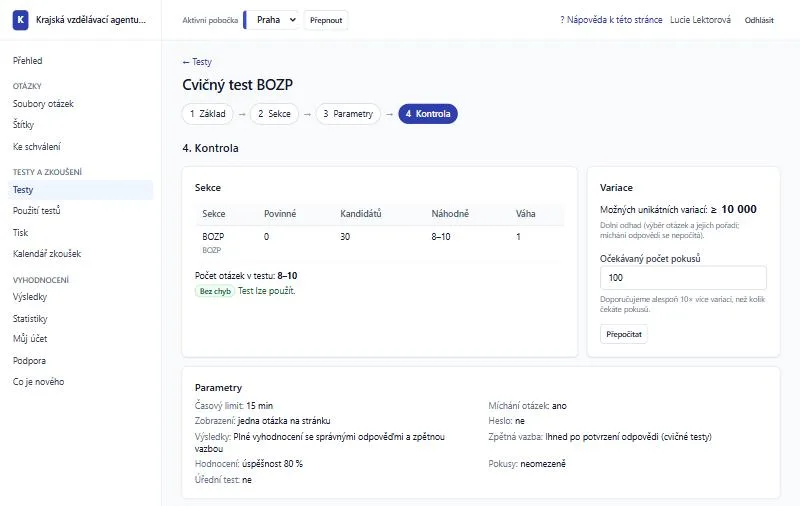The width and height of the screenshot is (800, 506).
Task: Select Testy in the sidebar
Action: tap(81, 190)
